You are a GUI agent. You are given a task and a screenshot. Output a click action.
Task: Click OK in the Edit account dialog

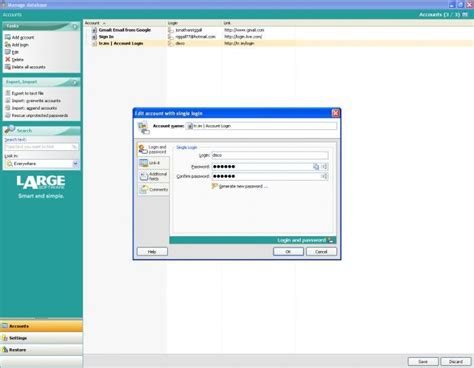pos(288,252)
